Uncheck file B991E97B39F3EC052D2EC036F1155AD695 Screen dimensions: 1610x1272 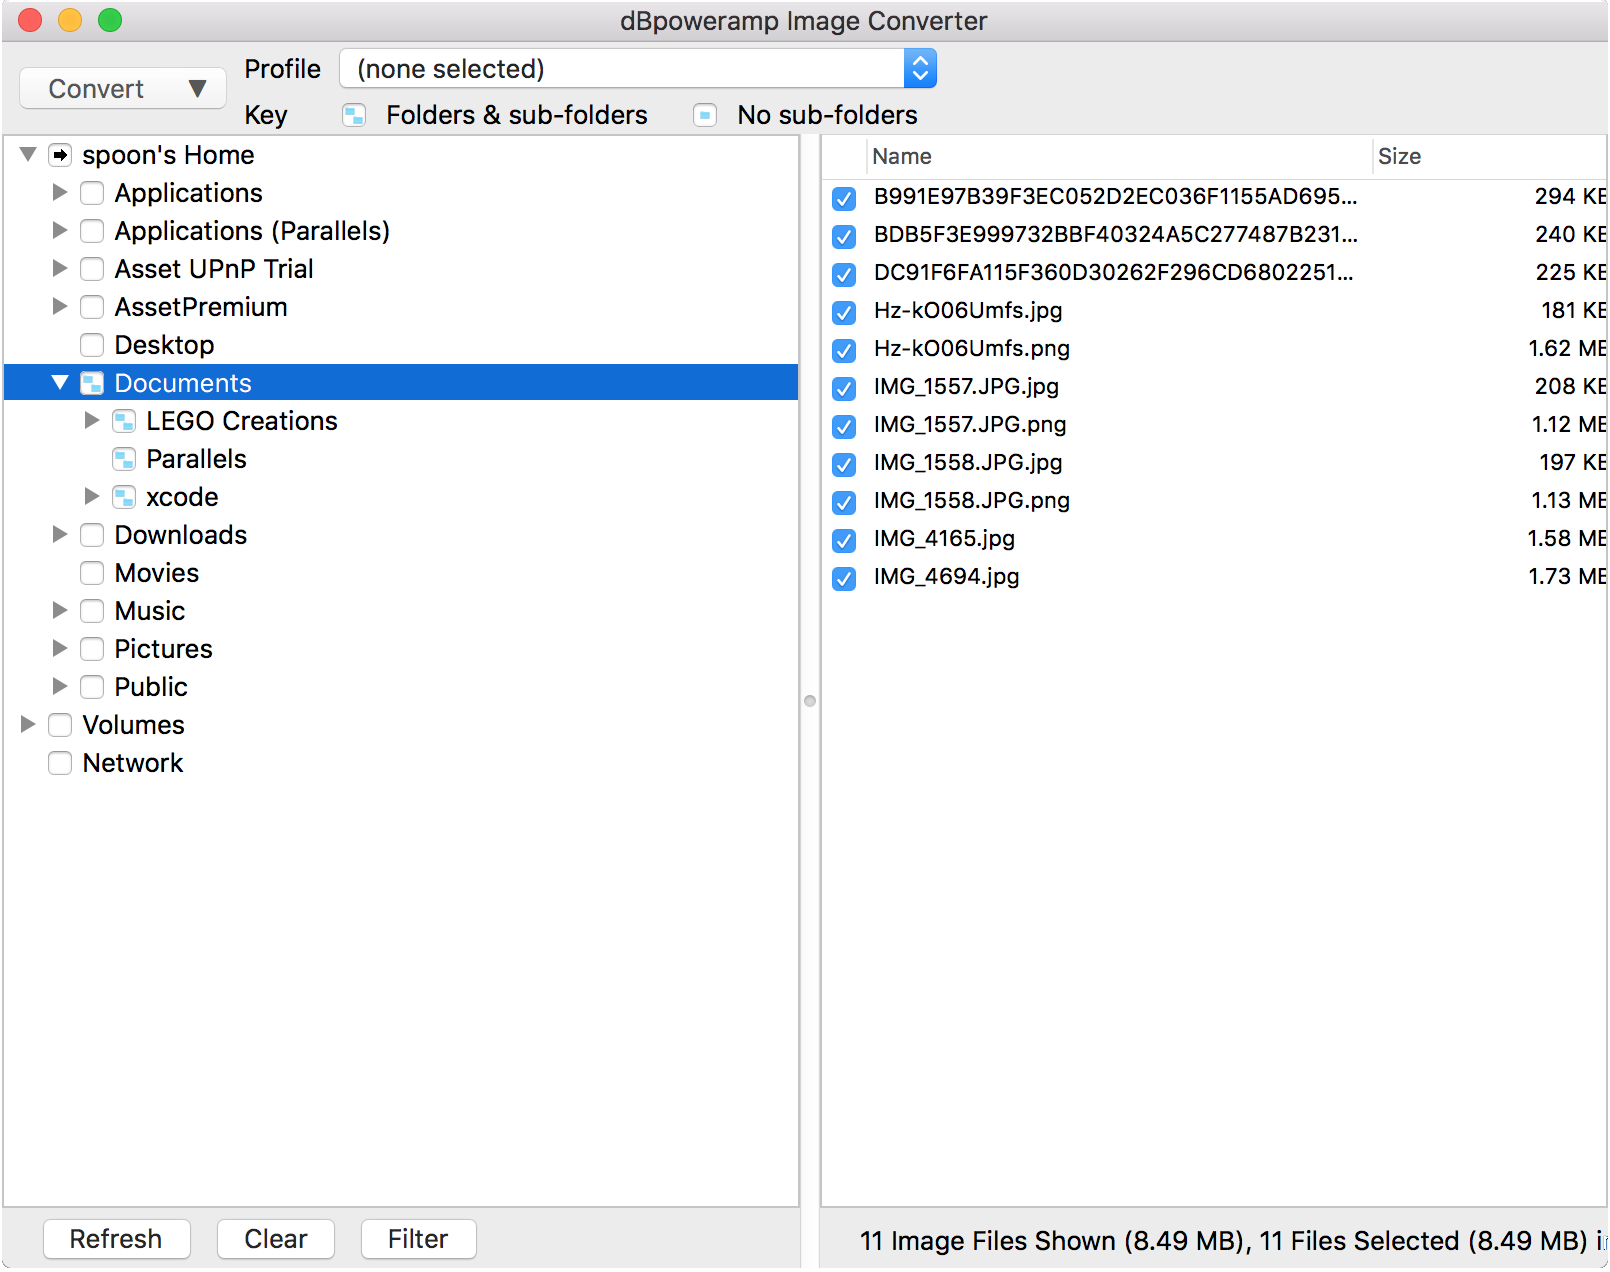[x=844, y=198]
